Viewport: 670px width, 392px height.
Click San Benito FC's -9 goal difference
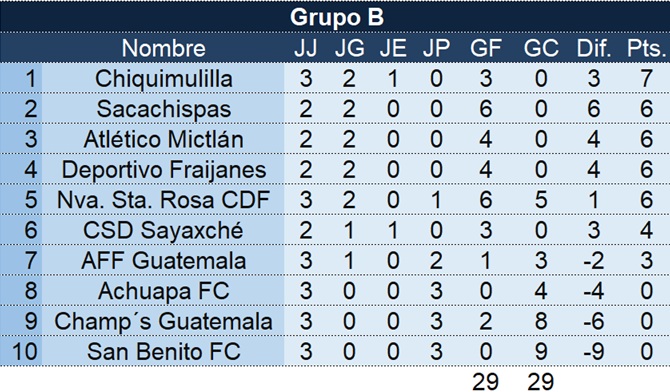[594, 352]
